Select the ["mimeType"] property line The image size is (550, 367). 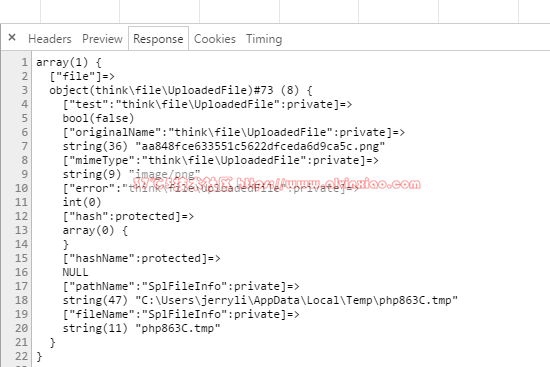[x=221, y=160]
